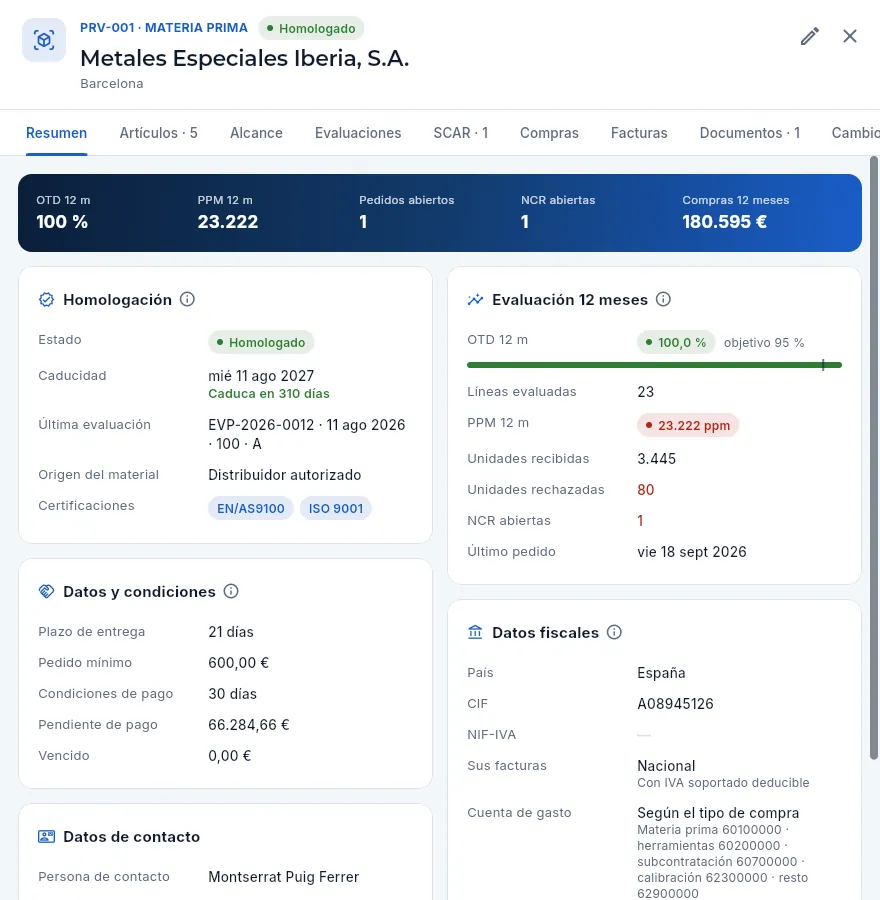This screenshot has width=880, height=900.
Task: Click the Compras 12 meses 180.595 € figure
Action: click(724, 222)
